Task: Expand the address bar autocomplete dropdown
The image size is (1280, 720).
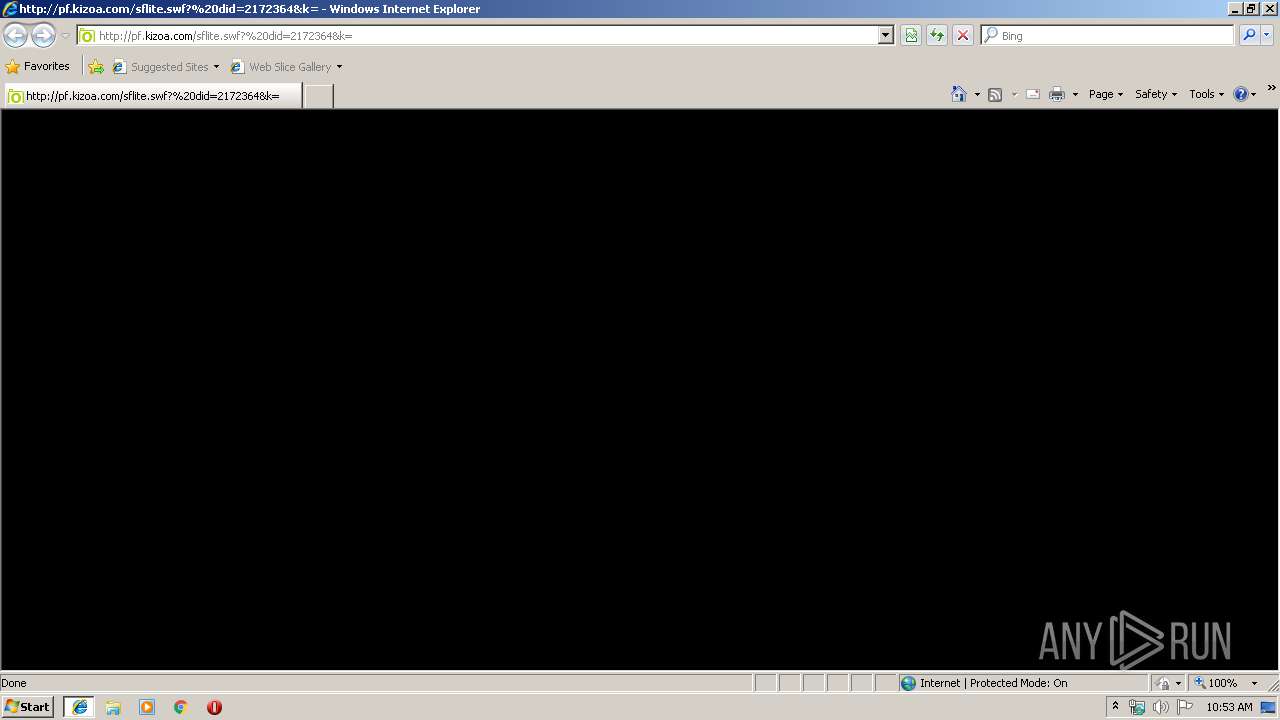Action: [885, 35]
